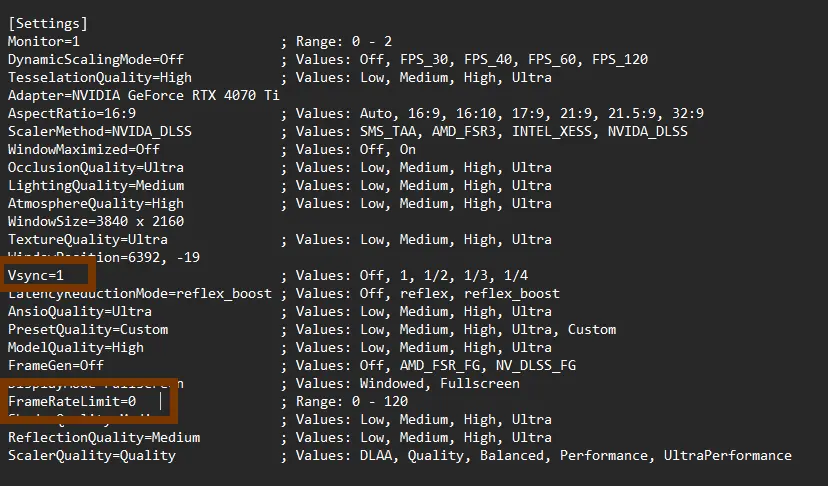Click the ScalerQuality=Quality setting
828x486 pixels.
tap(92, 455)
